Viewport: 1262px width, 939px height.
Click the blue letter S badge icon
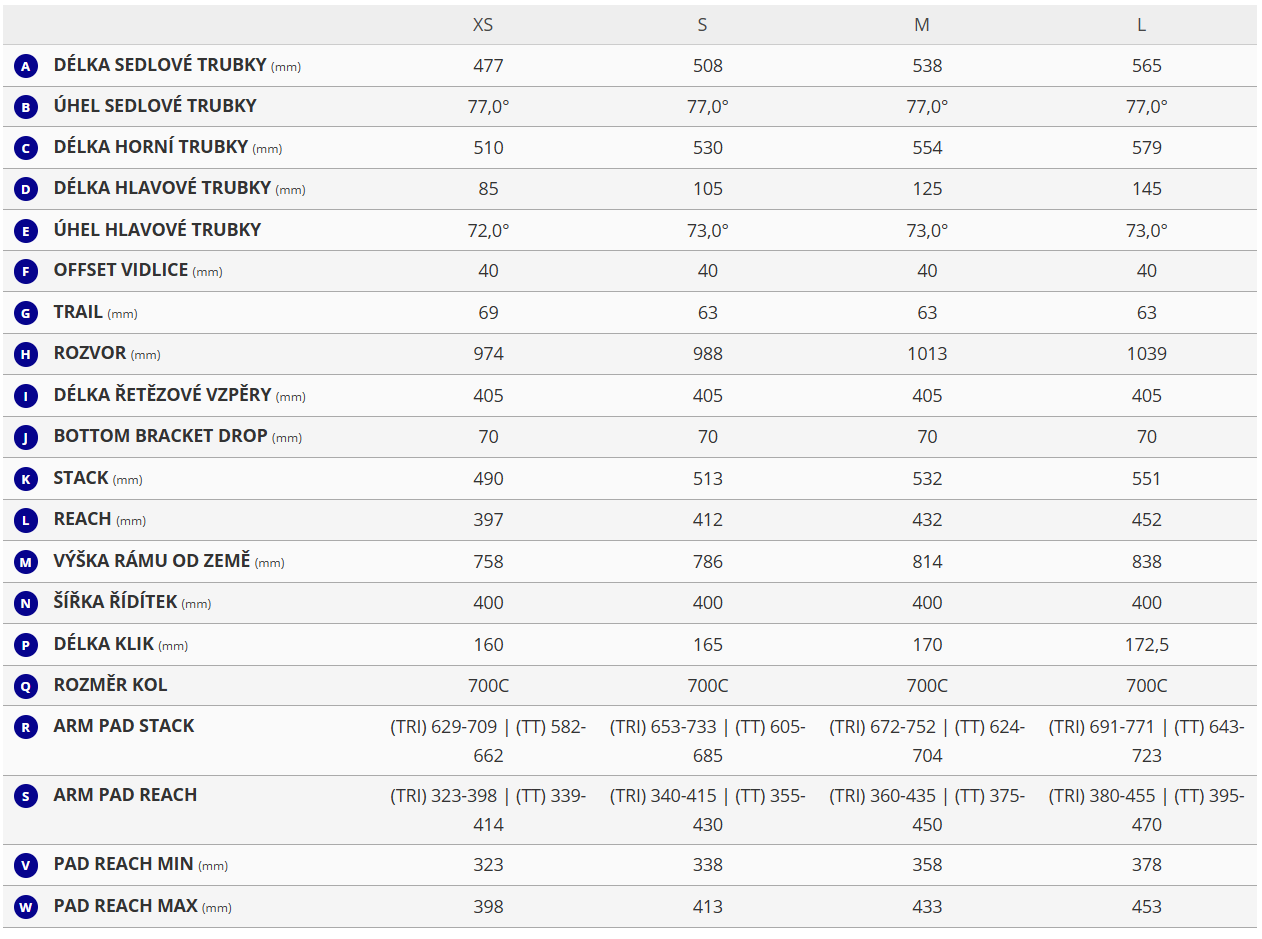click(x=26, y=796)
